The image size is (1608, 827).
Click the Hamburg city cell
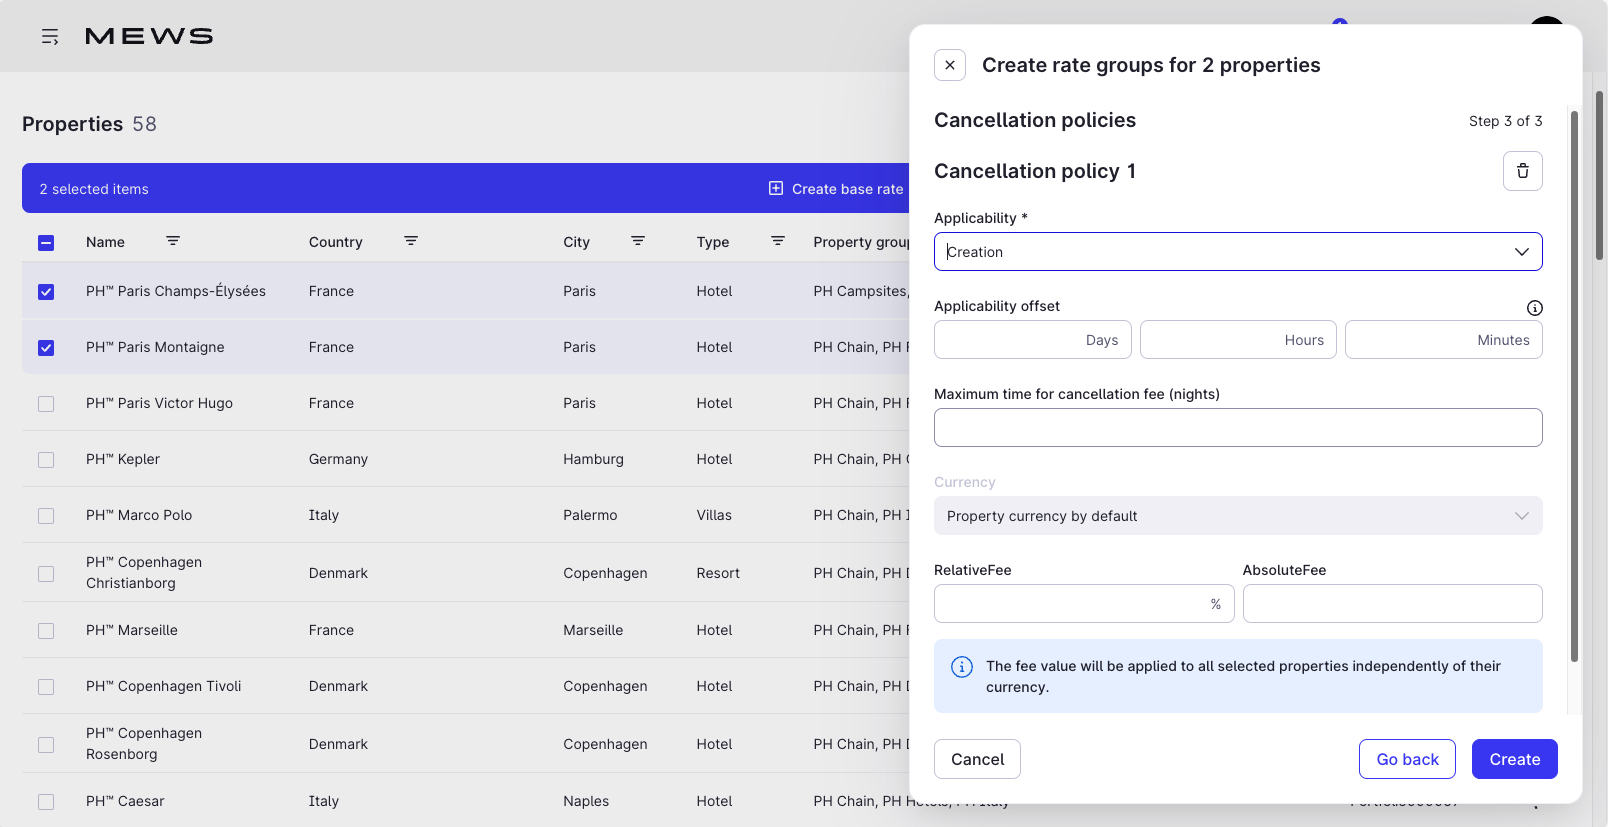593,459
